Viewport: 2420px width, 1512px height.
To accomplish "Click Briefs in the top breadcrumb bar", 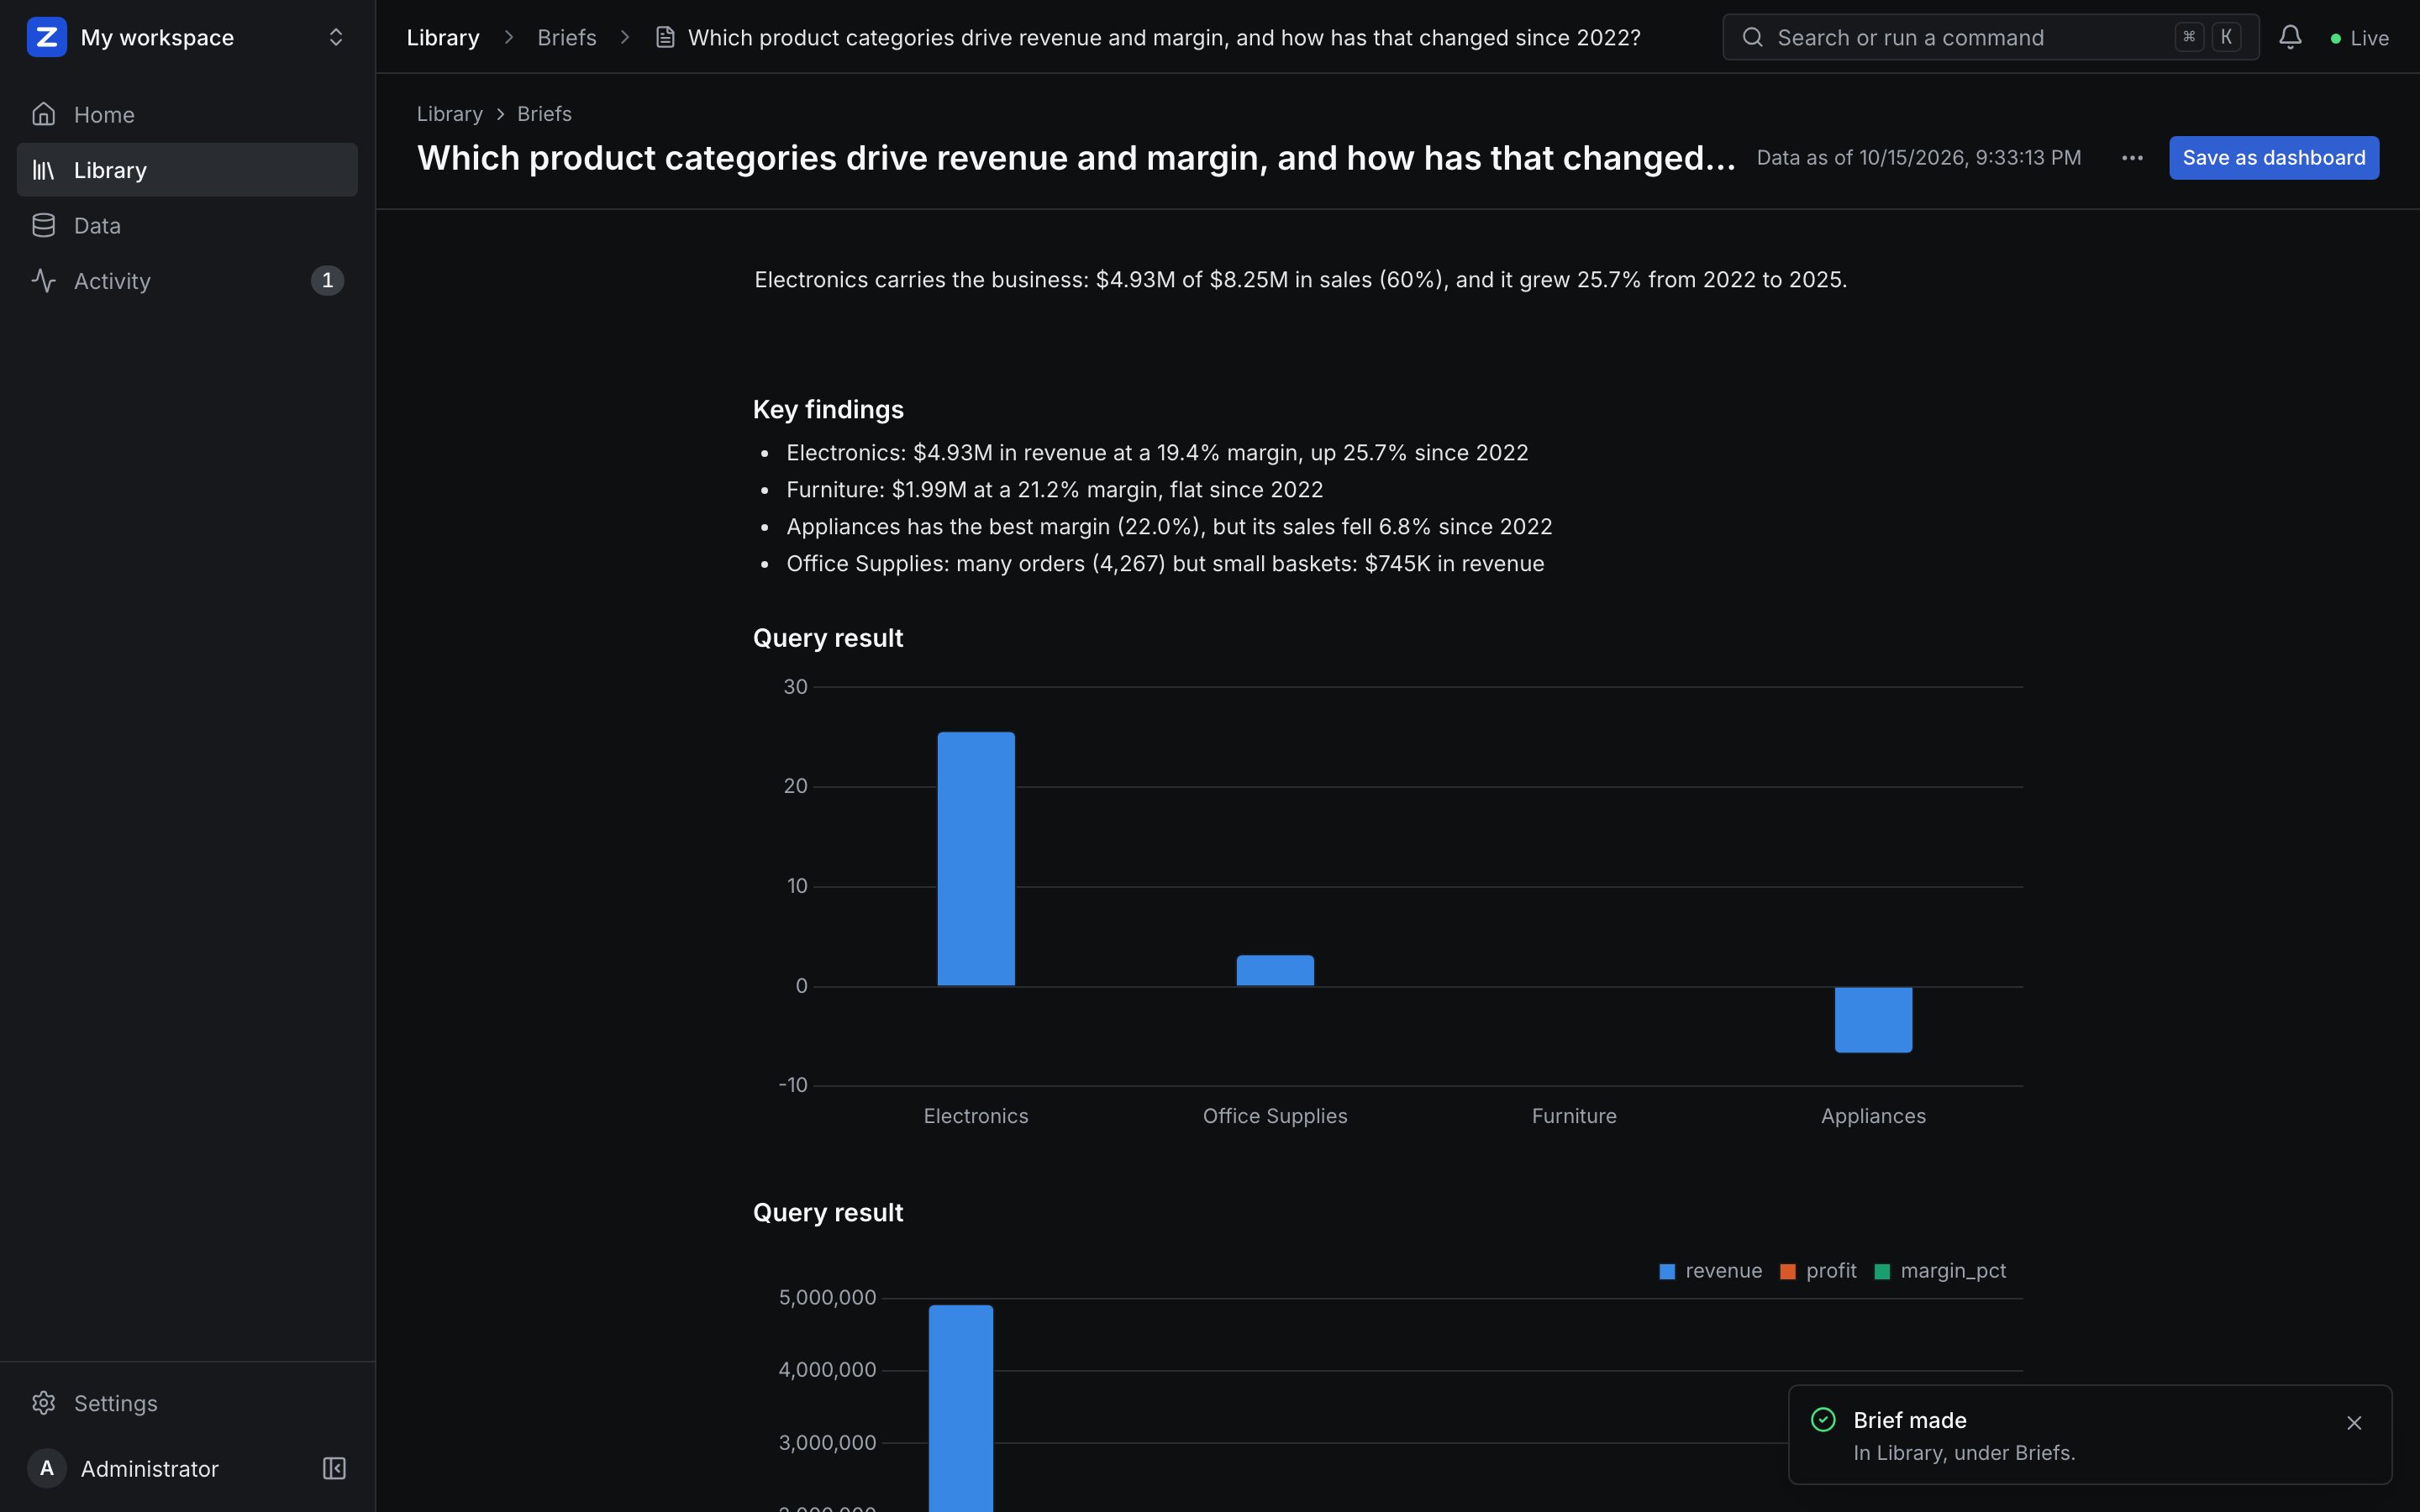I will [x=566, y=37].
